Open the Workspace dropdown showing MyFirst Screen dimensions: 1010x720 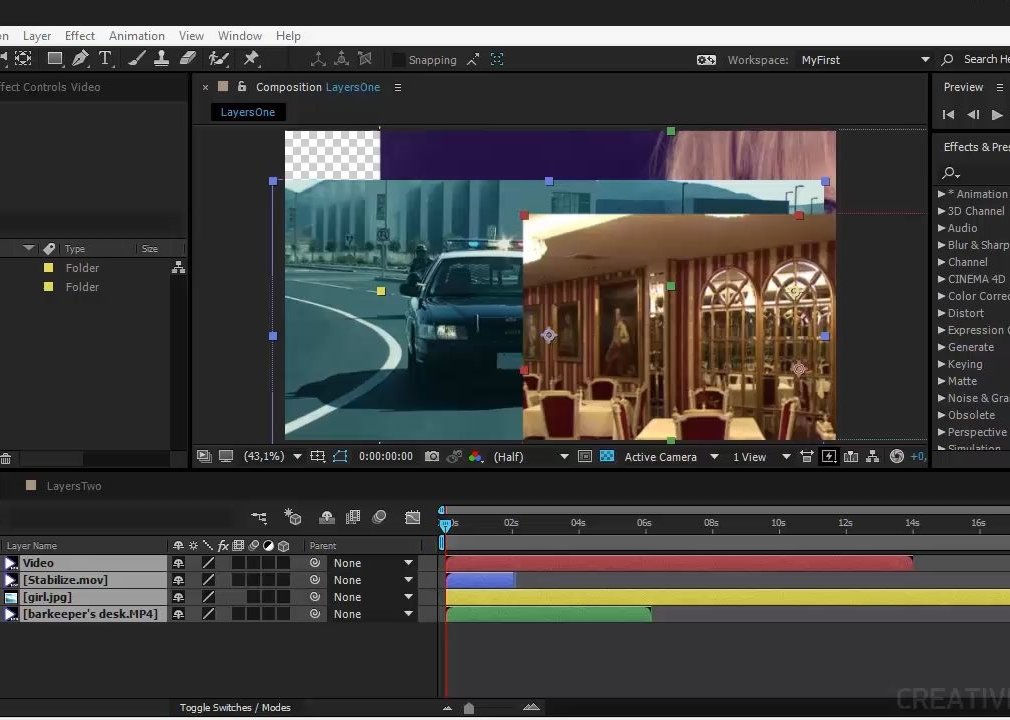pos(864,60)
